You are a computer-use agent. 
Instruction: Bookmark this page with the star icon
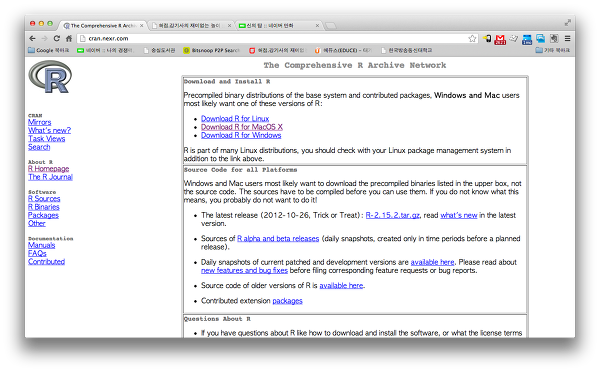[472, 38]
